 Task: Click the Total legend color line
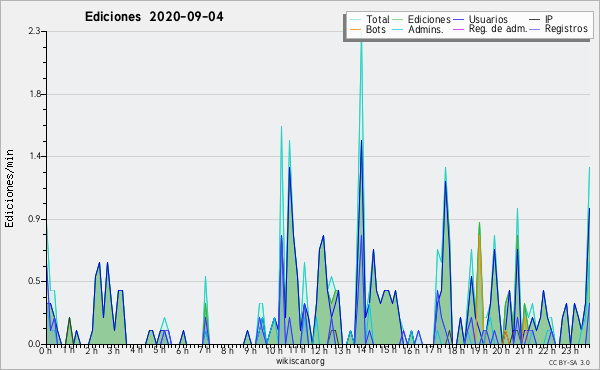tap(355, 20)
